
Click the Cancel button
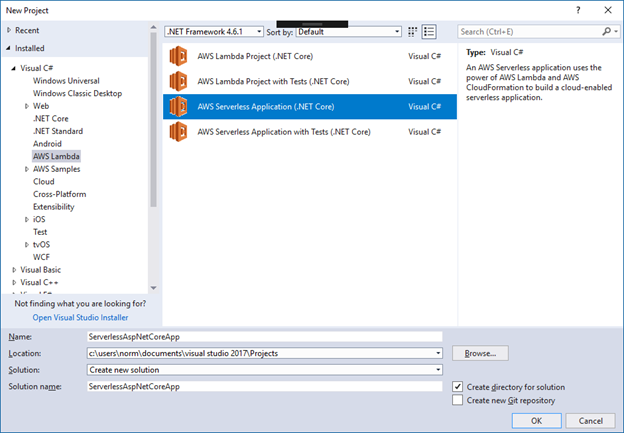591,421
